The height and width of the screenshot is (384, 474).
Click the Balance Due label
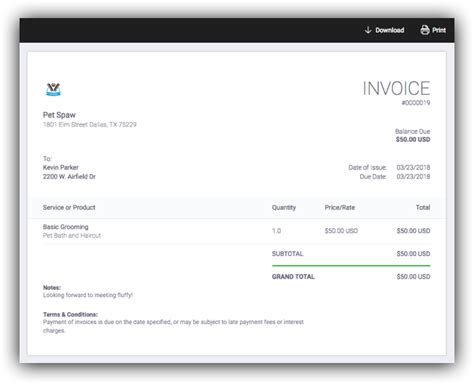point(413,131)
